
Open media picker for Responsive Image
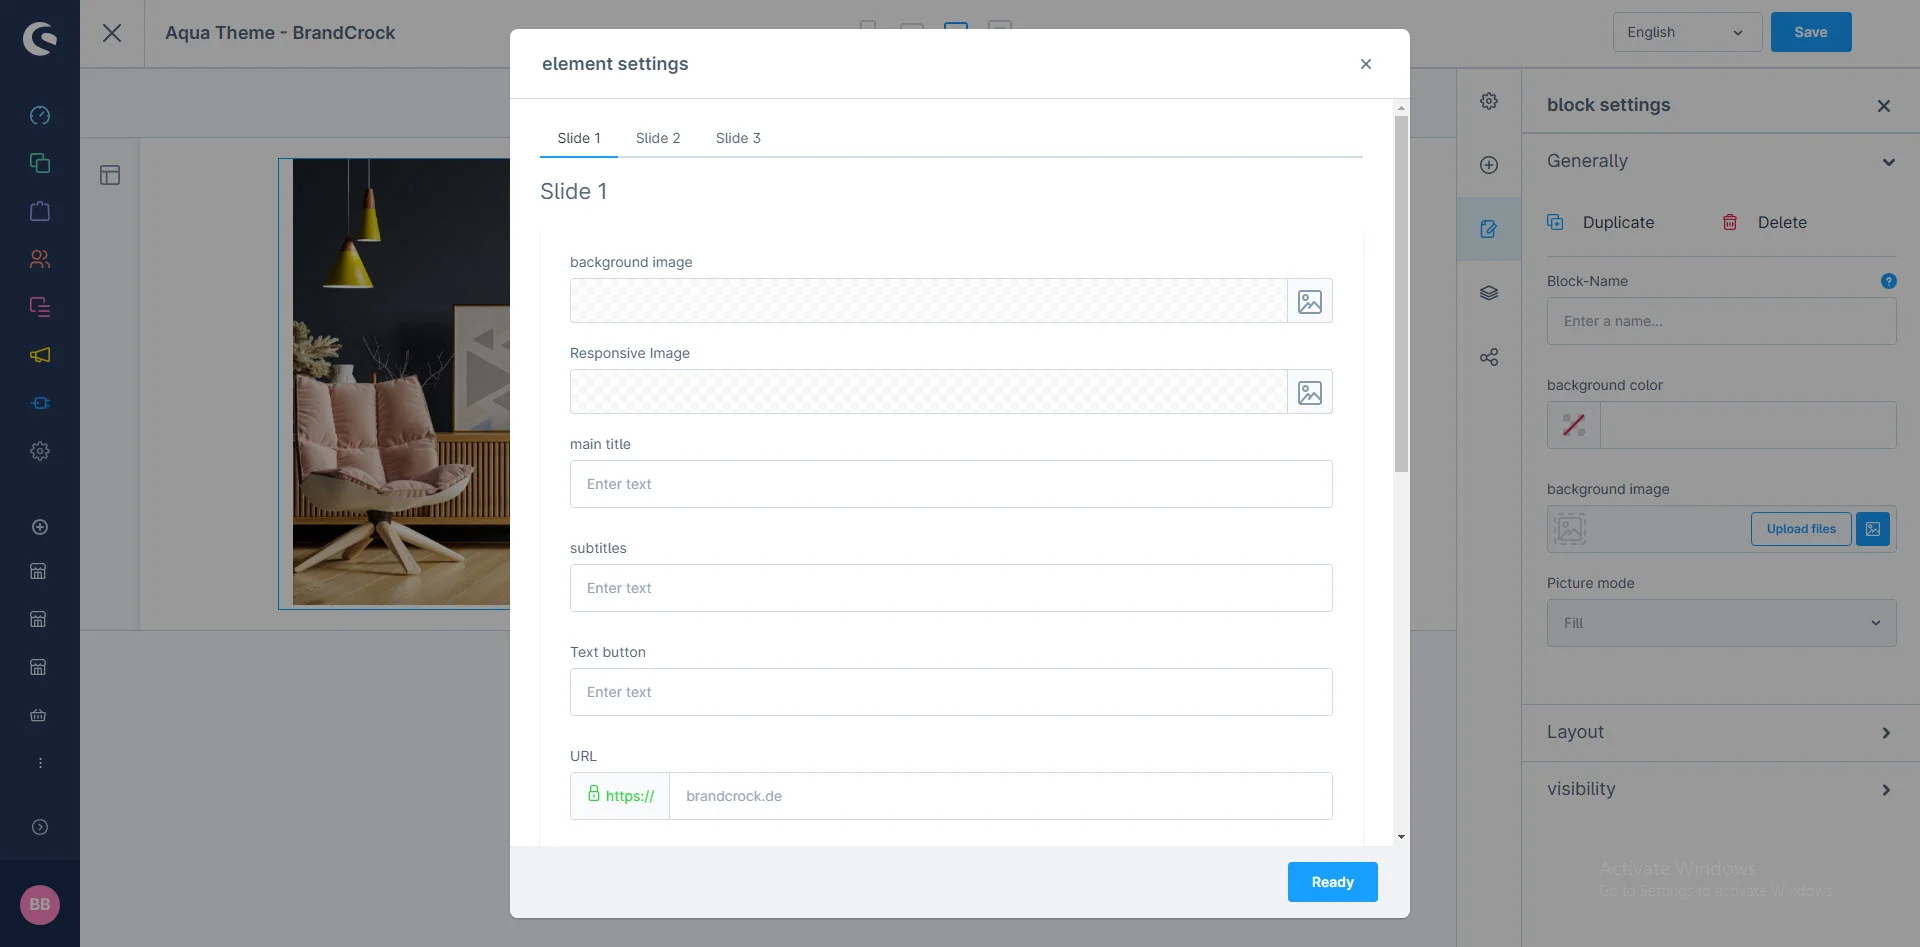pos(1309,392)
